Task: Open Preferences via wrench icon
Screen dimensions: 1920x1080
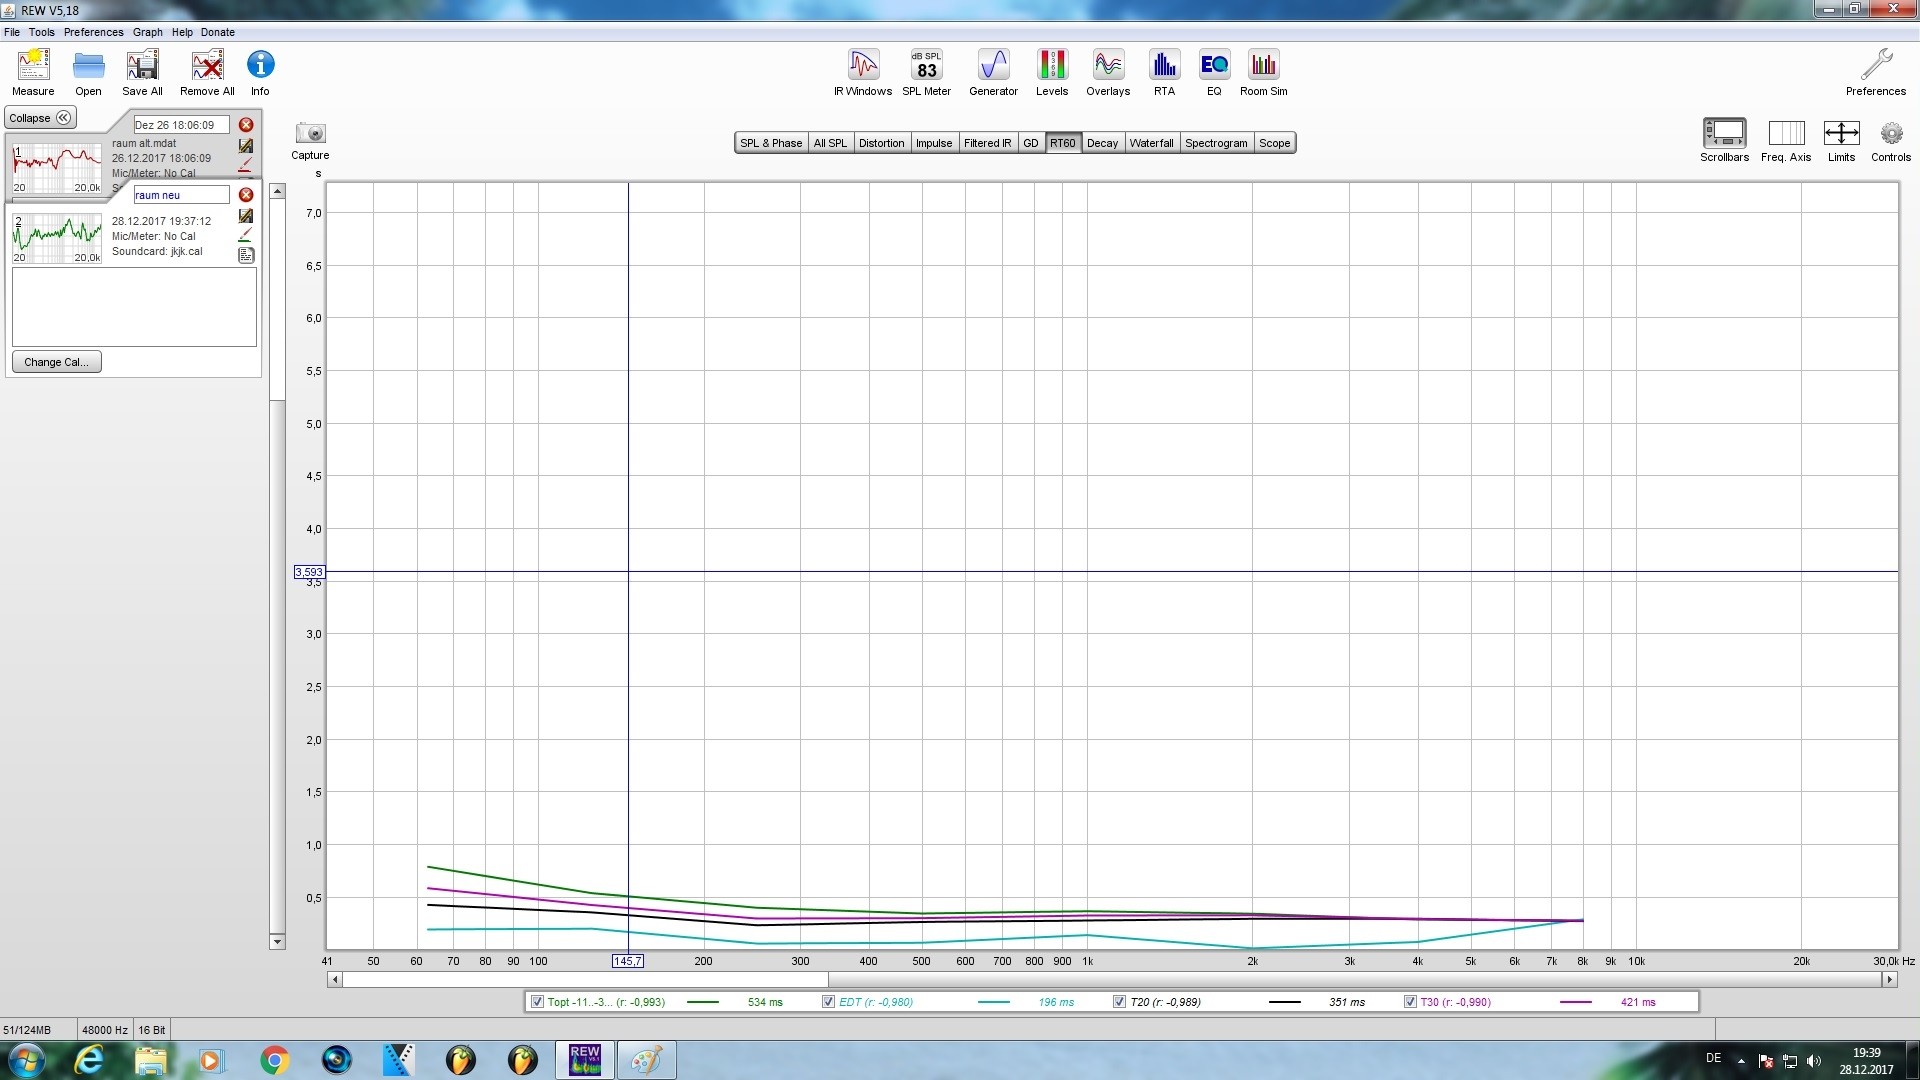Action: click(x=1876, y=73)
